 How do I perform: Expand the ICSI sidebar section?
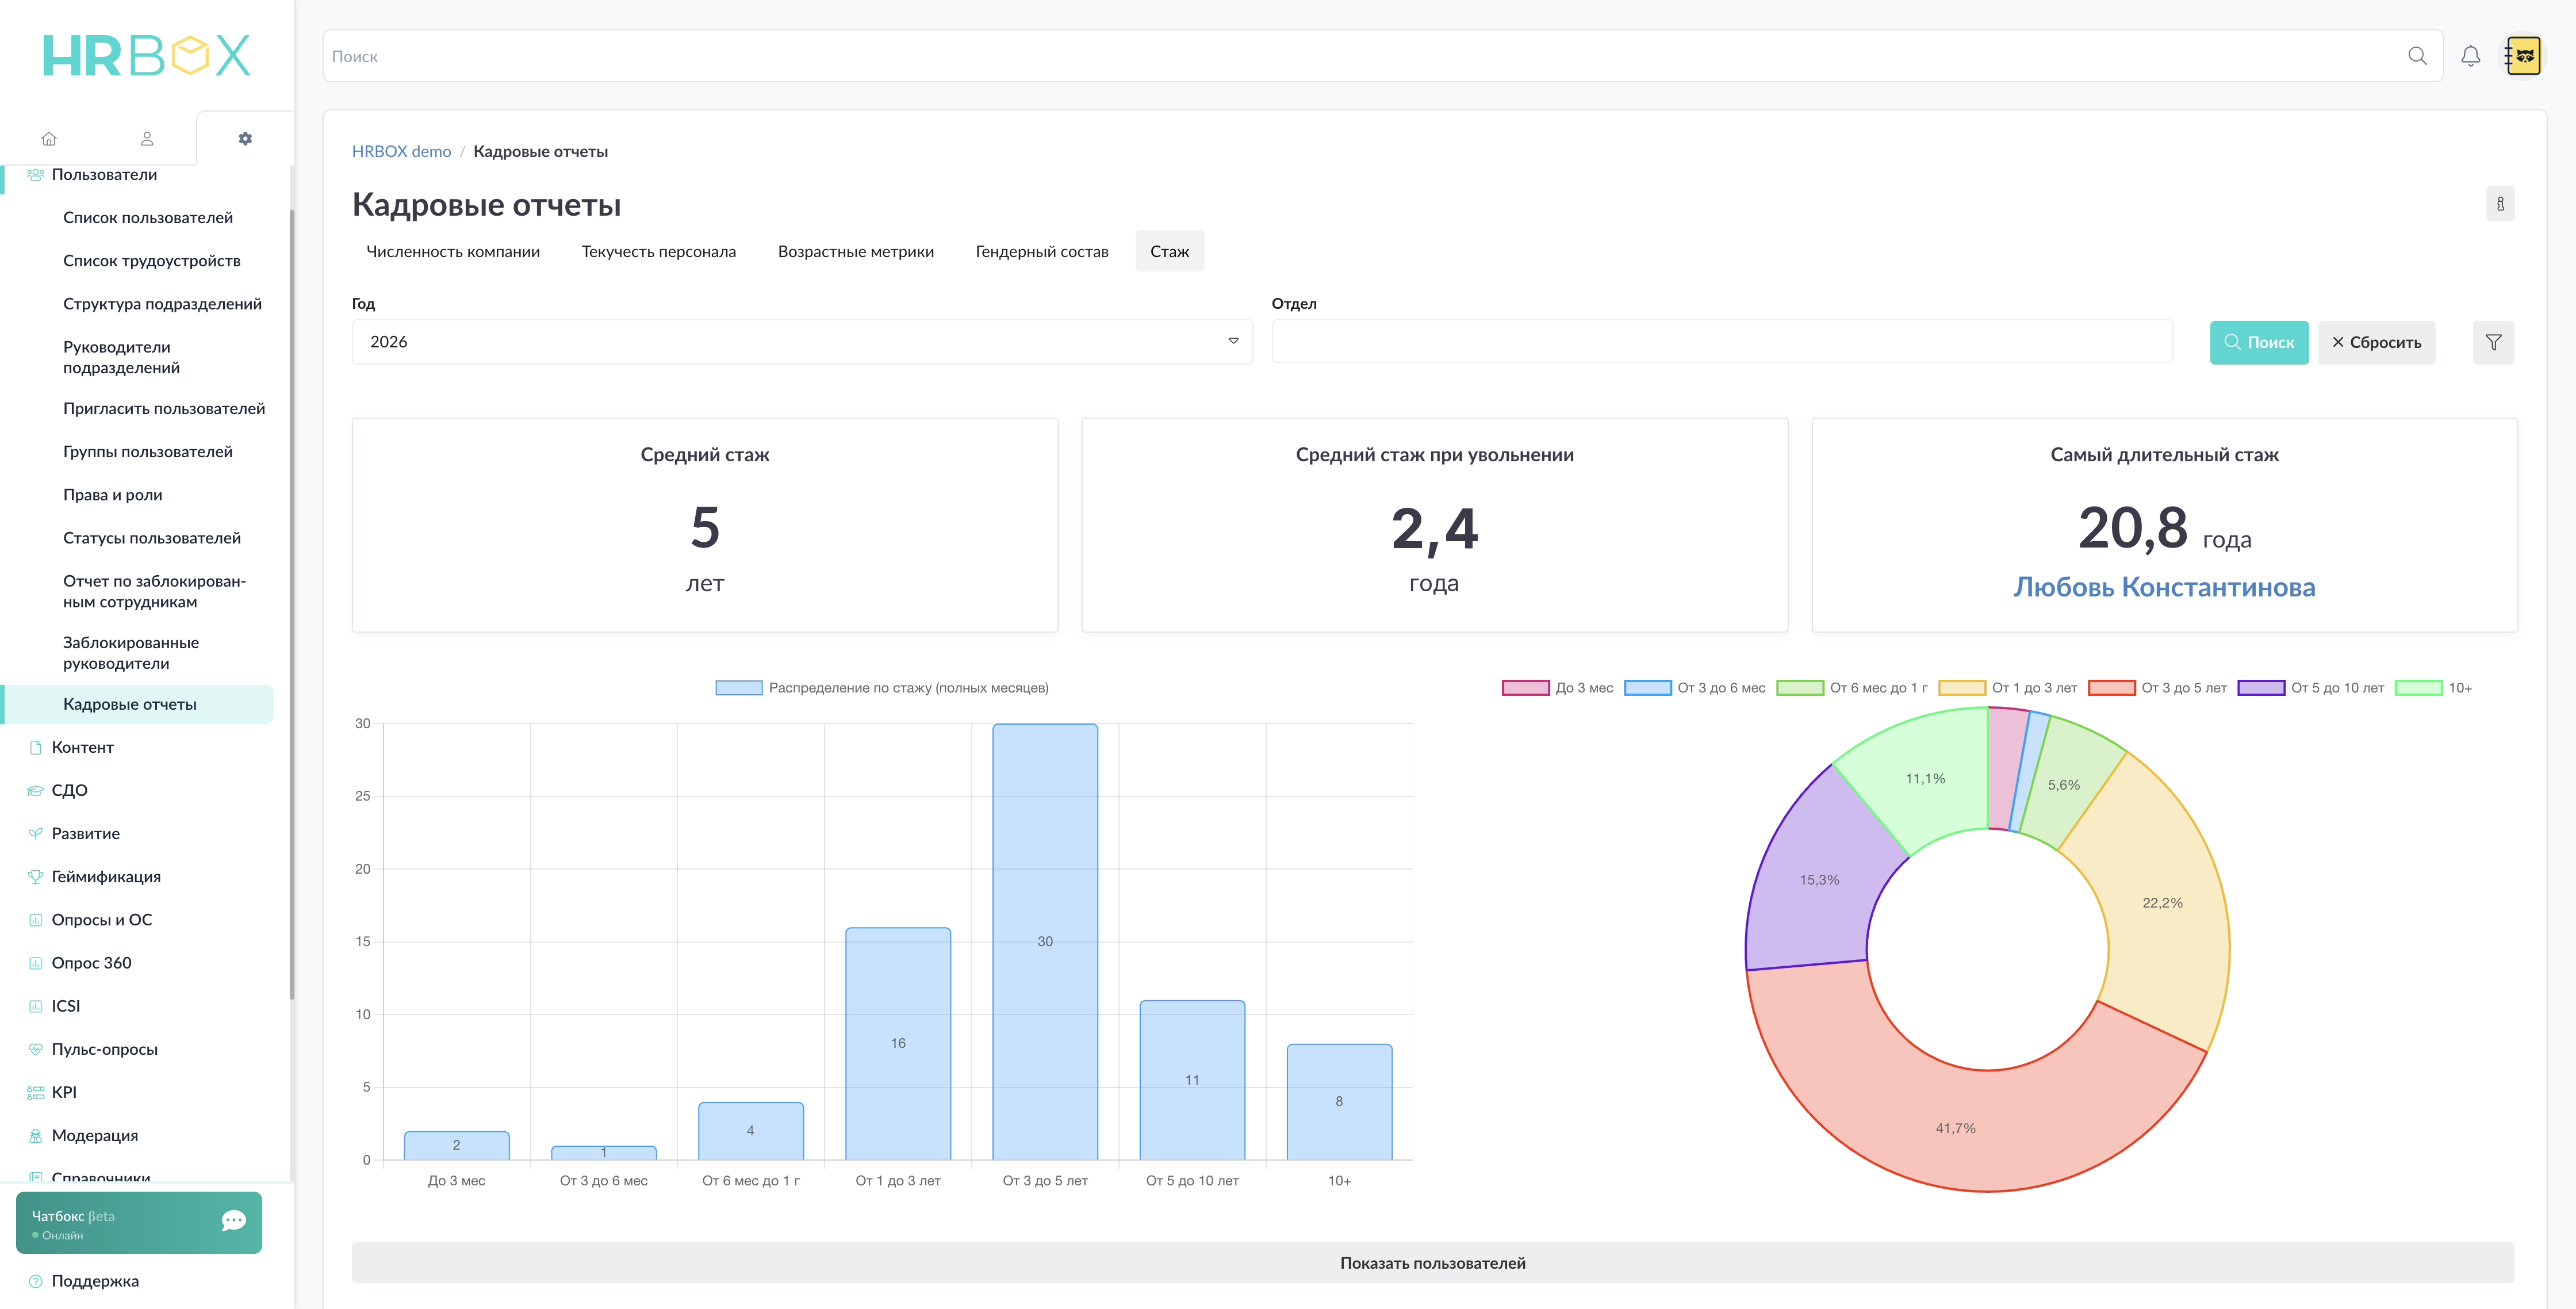coord(66,1005)
